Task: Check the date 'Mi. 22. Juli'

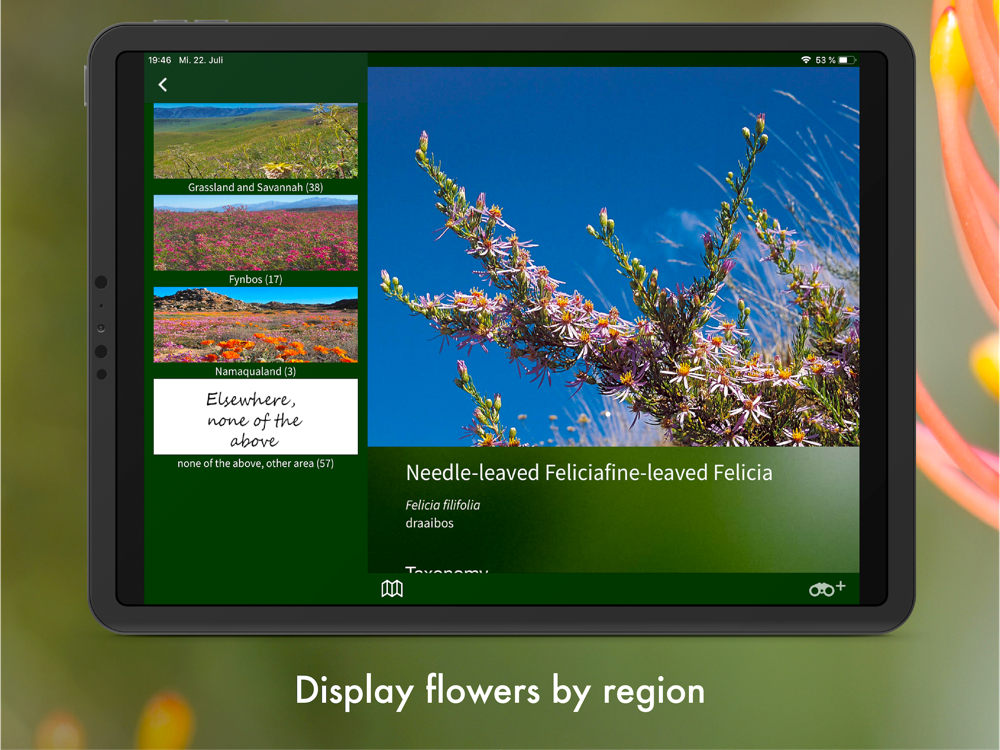Action: (201, 60)
